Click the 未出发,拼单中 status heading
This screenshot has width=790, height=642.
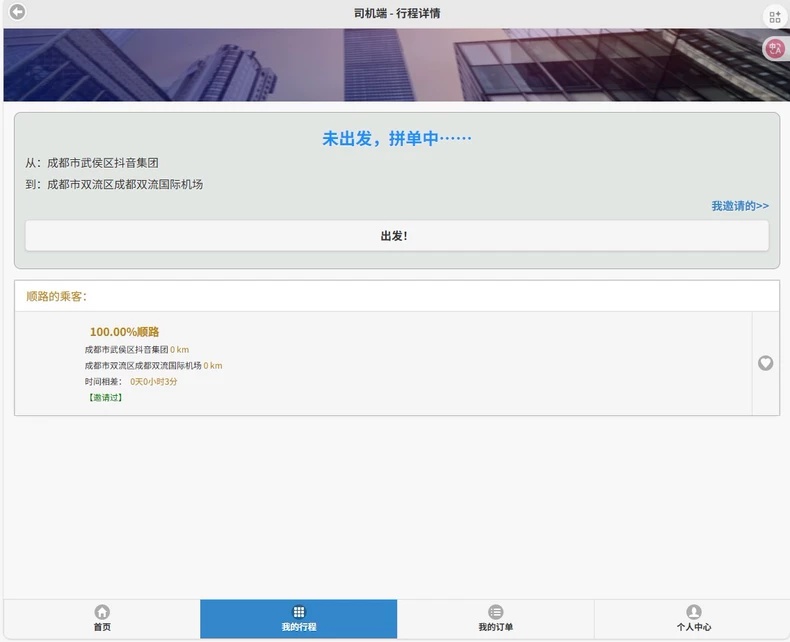click(x=397, y=138)
